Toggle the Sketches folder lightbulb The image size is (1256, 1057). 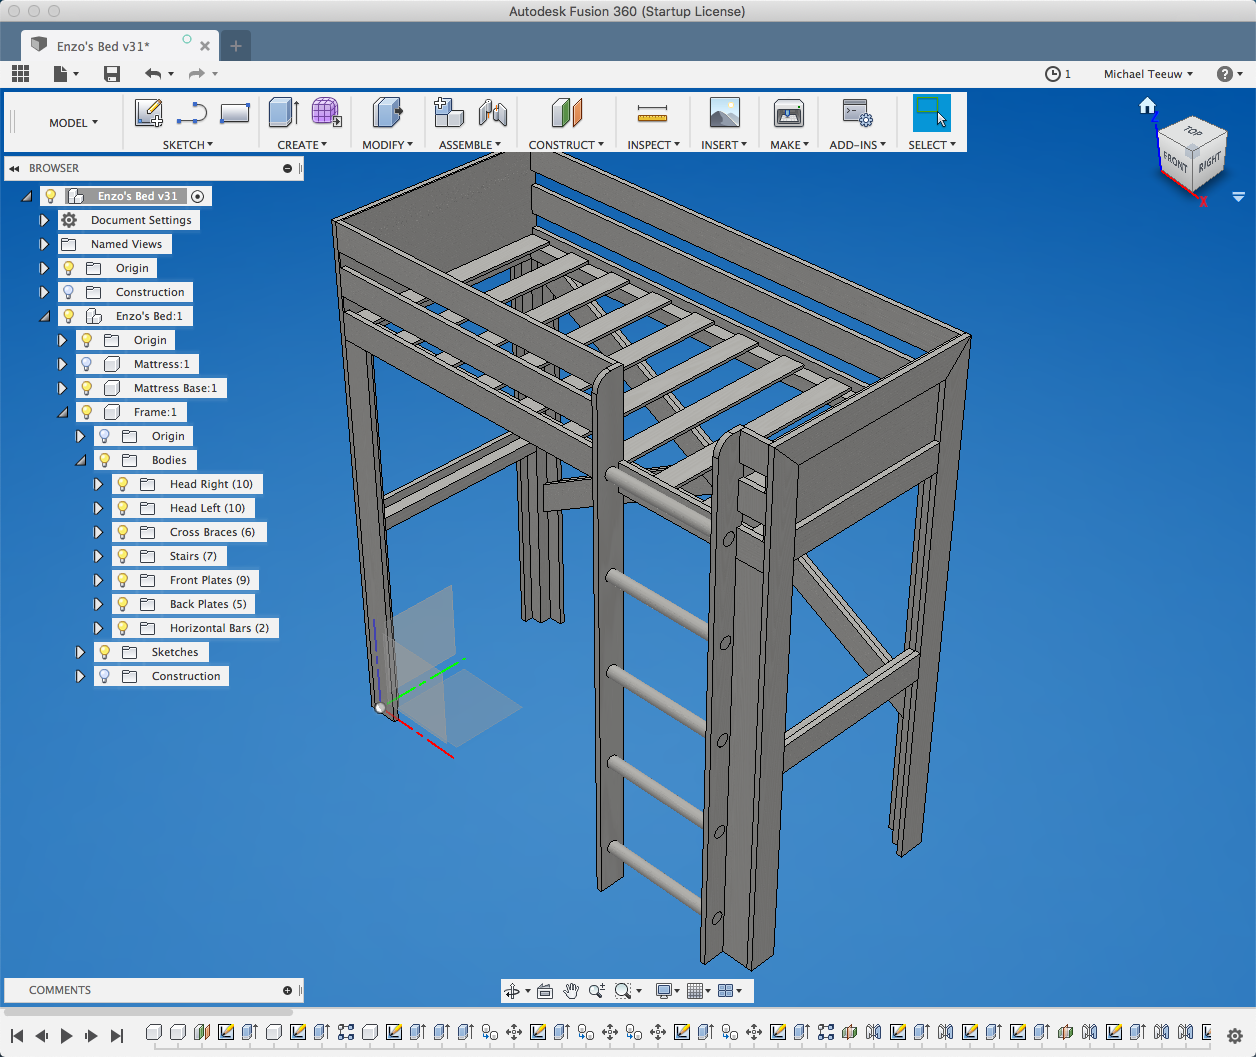coord(105,652)
